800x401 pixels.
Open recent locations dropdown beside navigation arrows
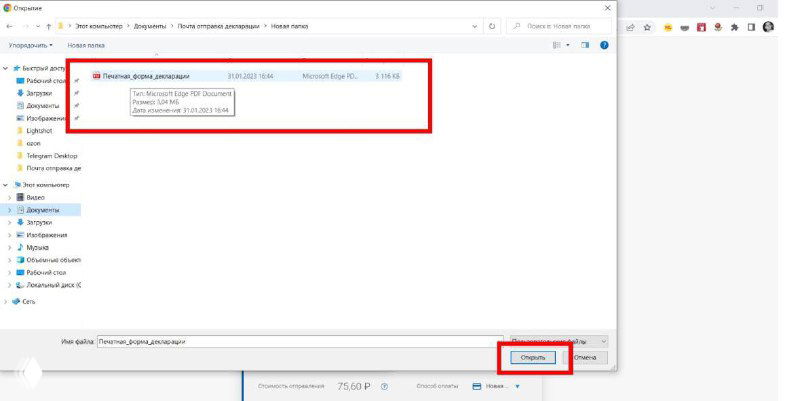pyautogui.click(x=38, y=27)
